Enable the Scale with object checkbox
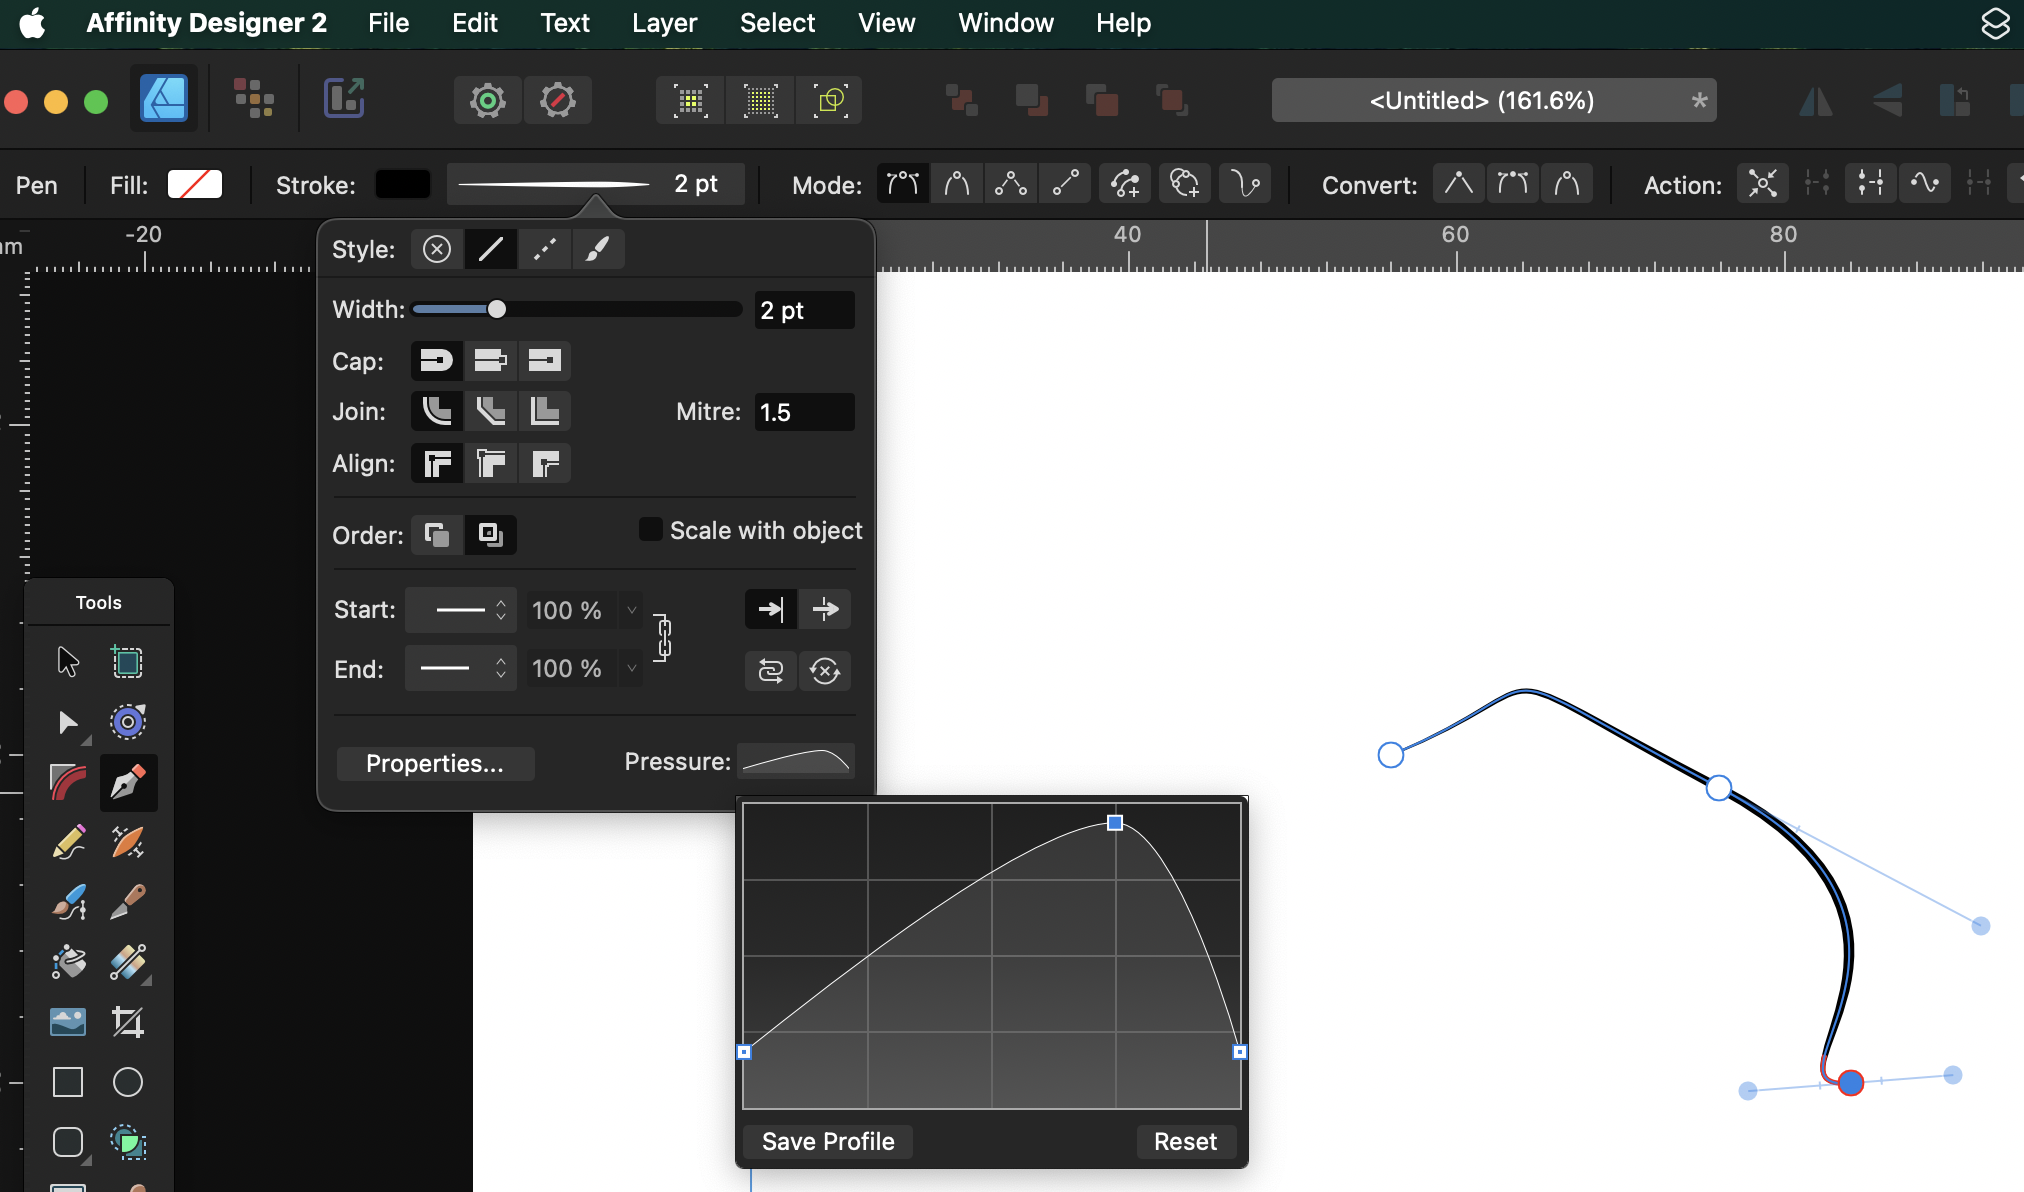 (x=649, y=529)
